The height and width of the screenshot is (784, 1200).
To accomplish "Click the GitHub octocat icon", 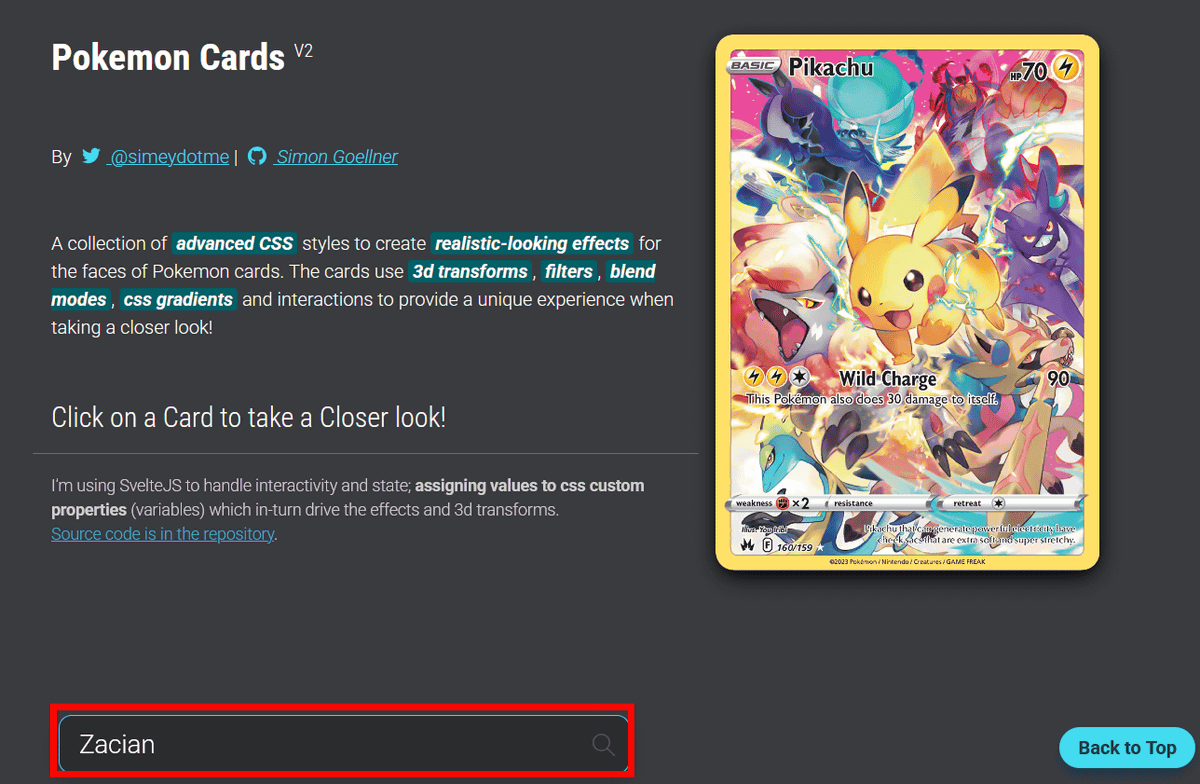I will 257,157.
